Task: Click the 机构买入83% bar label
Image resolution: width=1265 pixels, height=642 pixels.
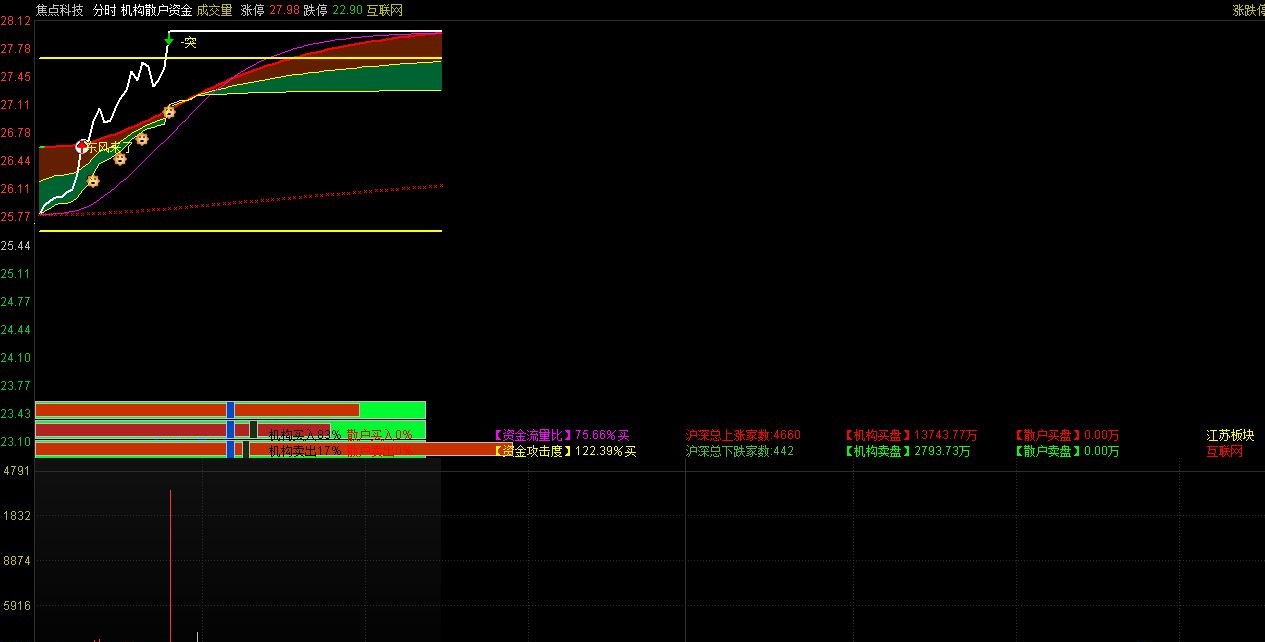Action: tap(304, 435)
